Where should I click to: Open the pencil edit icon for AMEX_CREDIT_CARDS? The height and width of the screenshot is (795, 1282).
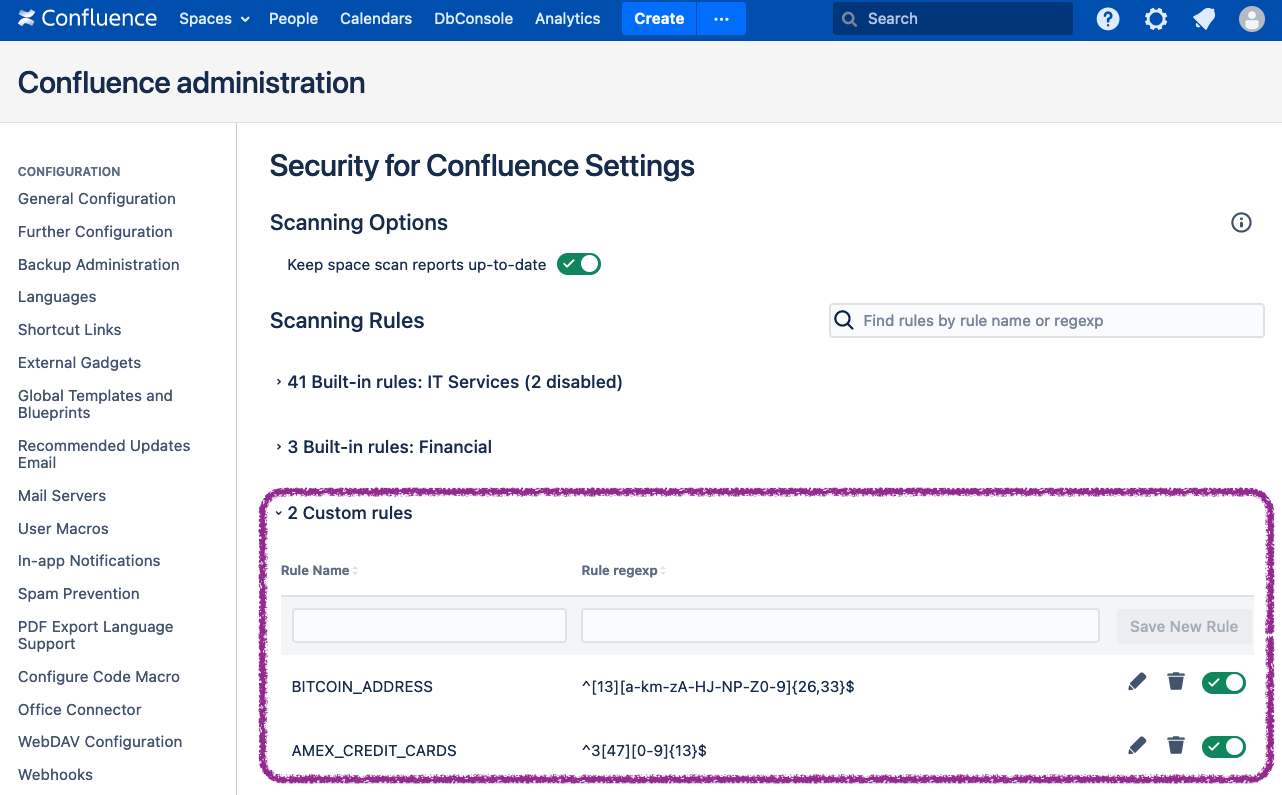(1137, 745)
